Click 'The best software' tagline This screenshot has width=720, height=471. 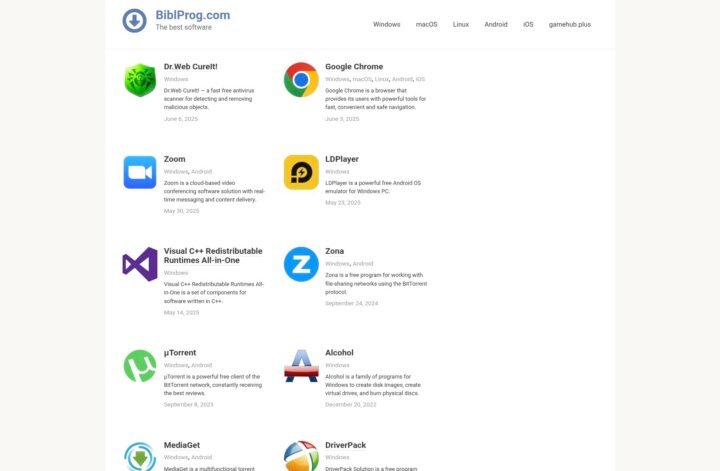(184, 27)
